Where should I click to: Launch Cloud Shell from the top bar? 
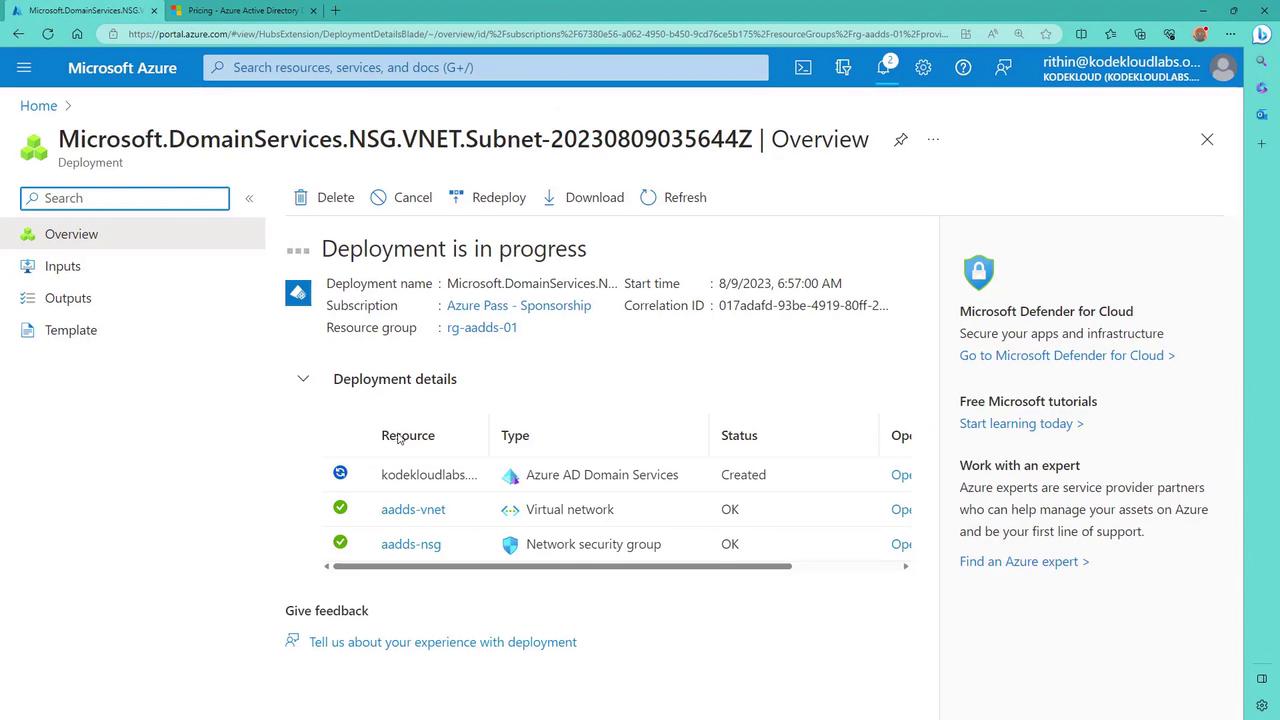pyautogui.click(x=803, y=67)
